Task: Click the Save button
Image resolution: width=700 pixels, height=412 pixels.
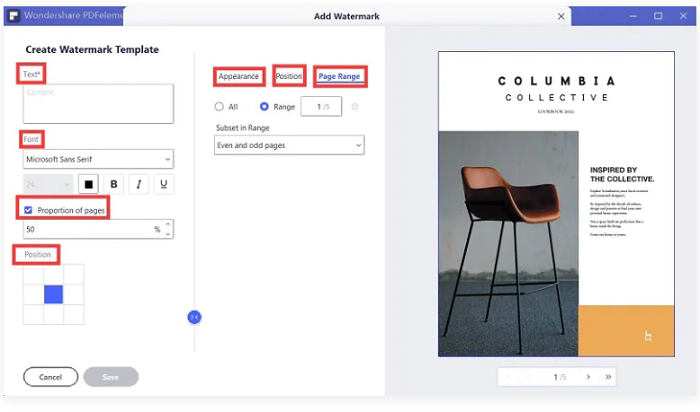Action: [111, 377]
